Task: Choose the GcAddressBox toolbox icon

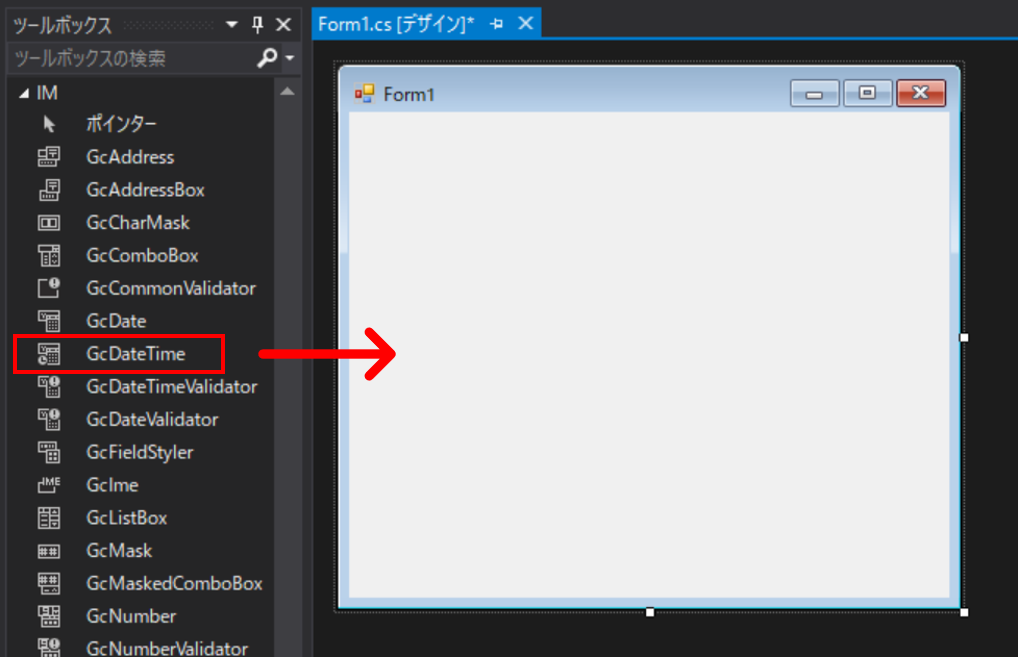Action: (x=49, y=190)
